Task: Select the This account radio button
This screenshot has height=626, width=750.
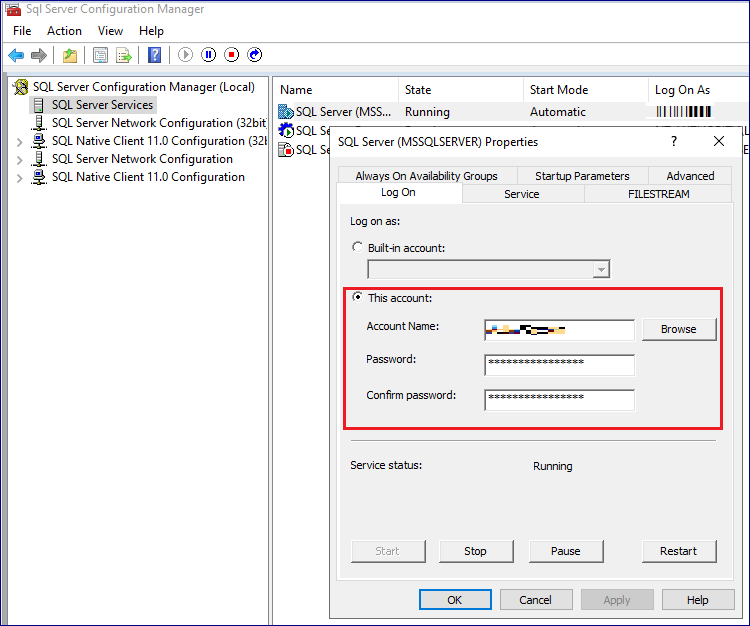Action: click(x=357, y=297)
